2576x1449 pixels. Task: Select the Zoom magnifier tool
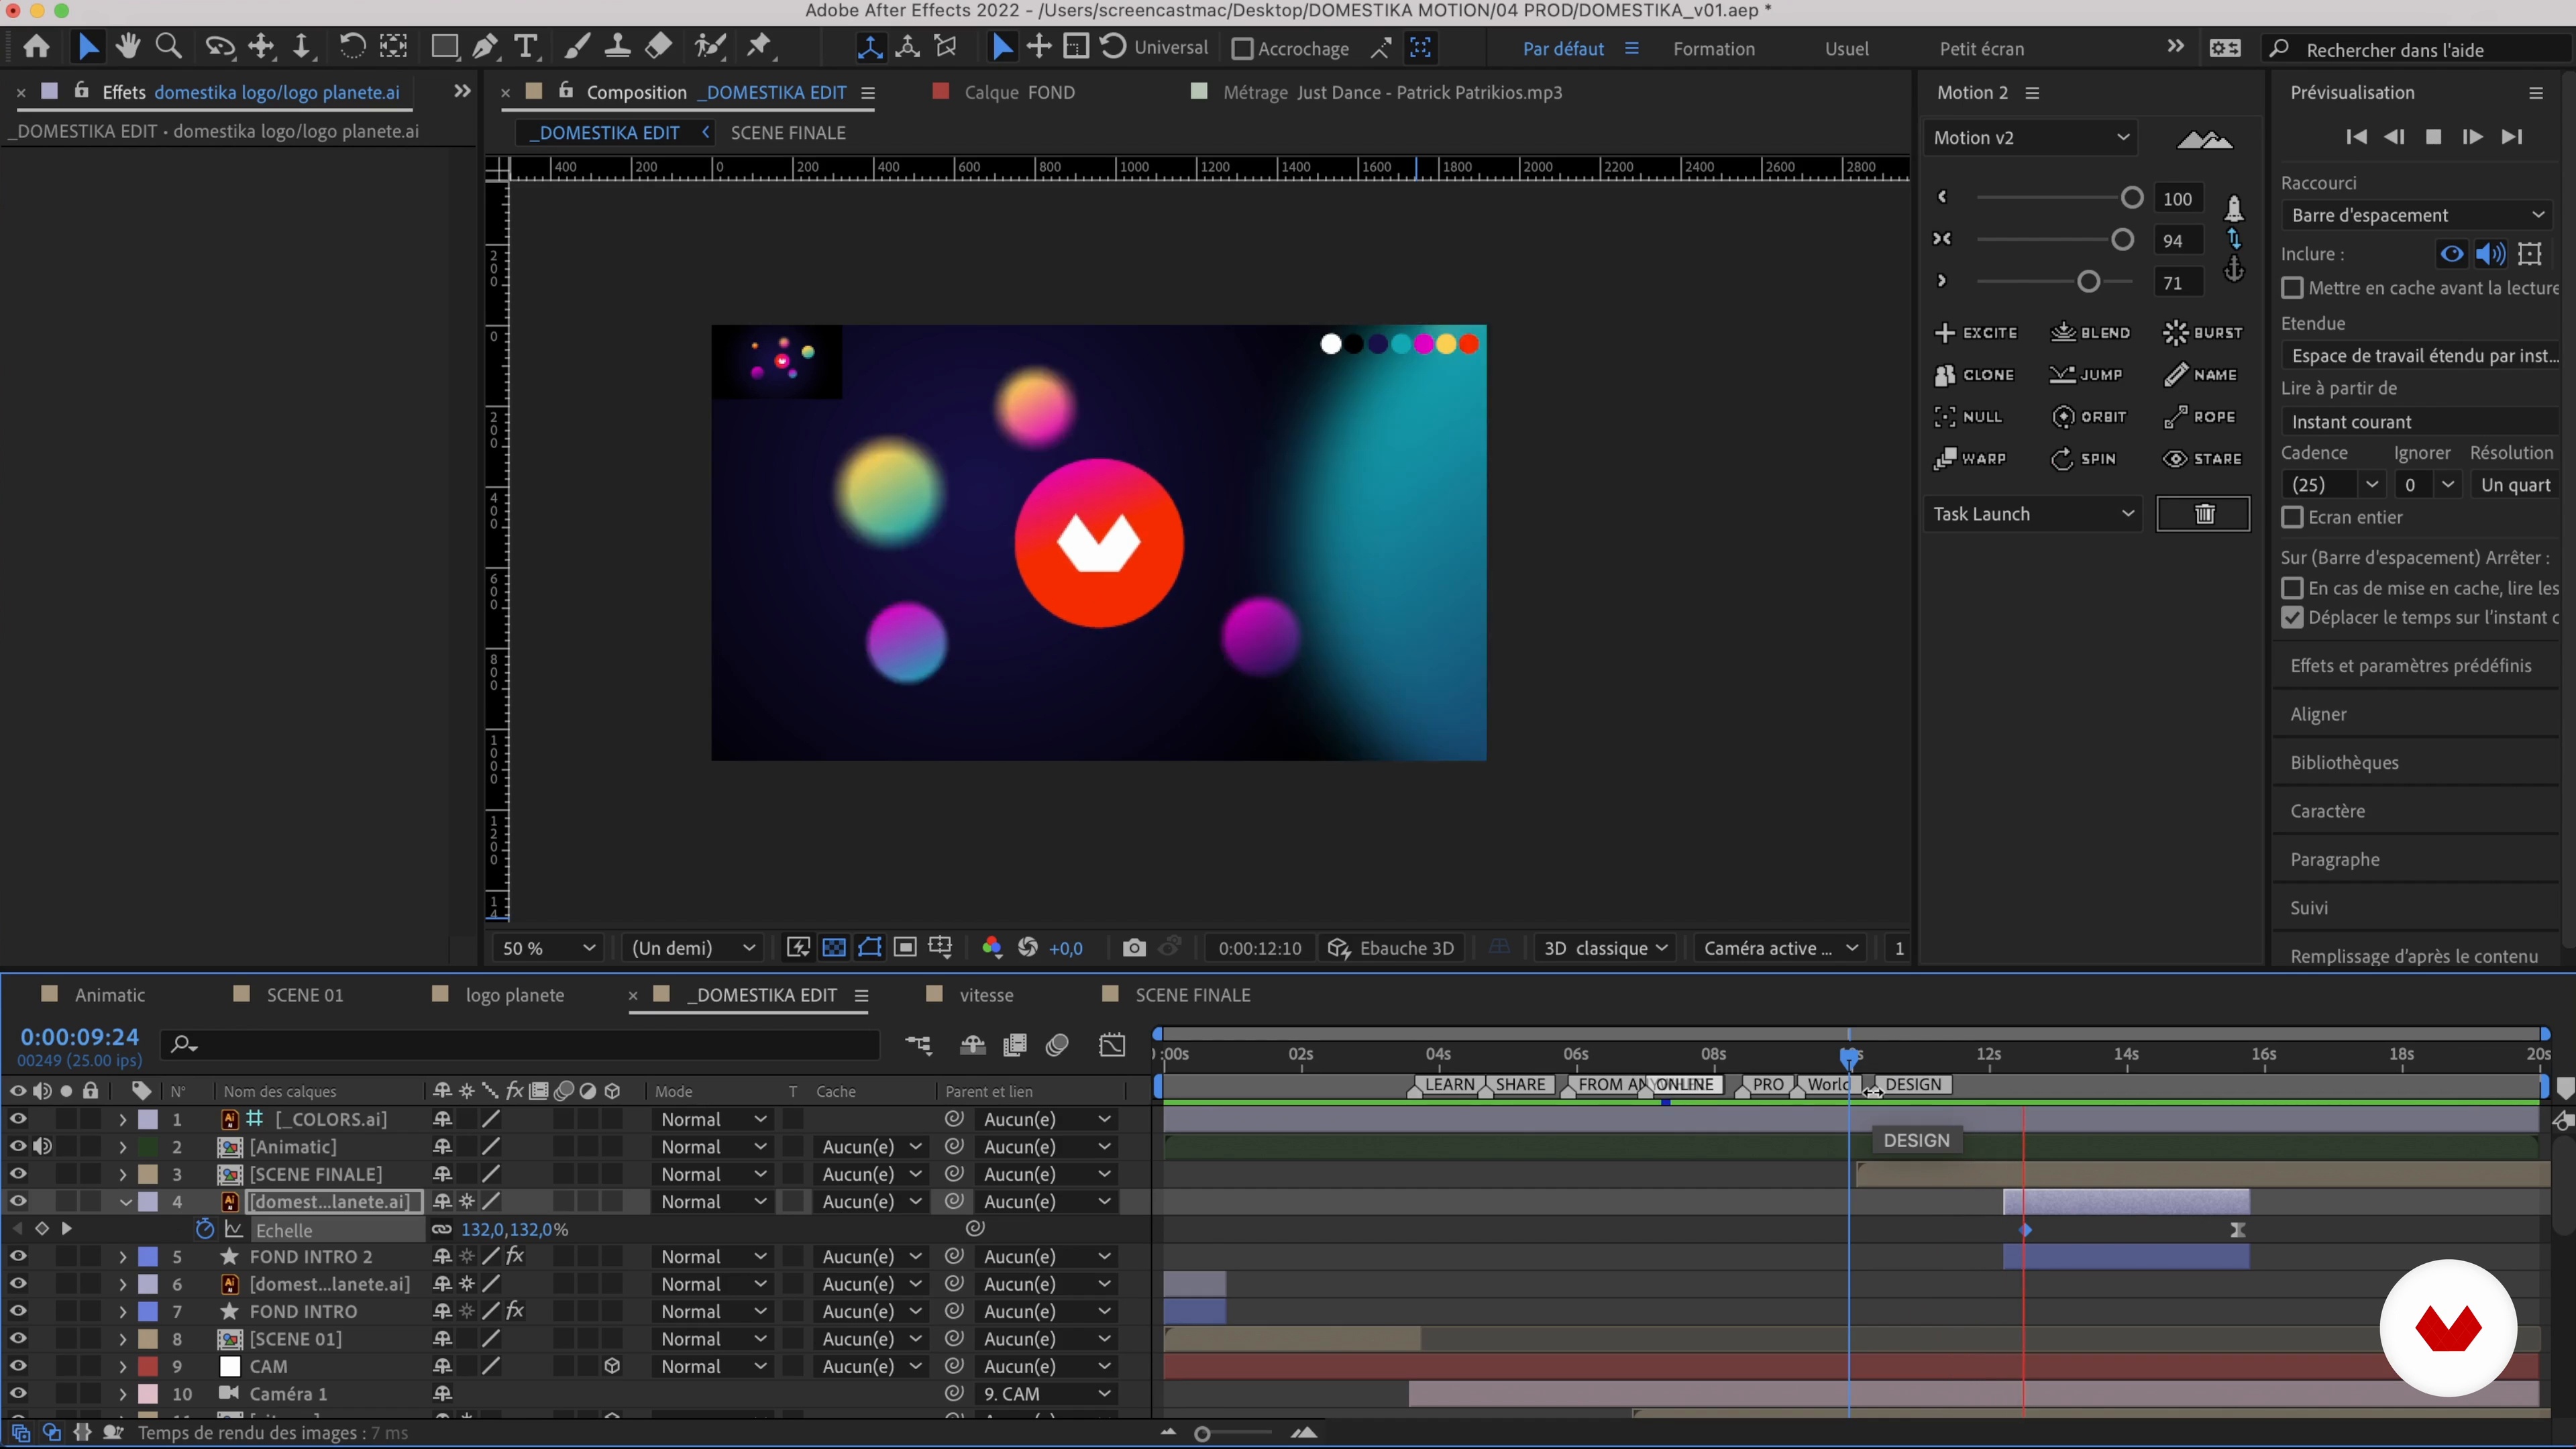169,47
